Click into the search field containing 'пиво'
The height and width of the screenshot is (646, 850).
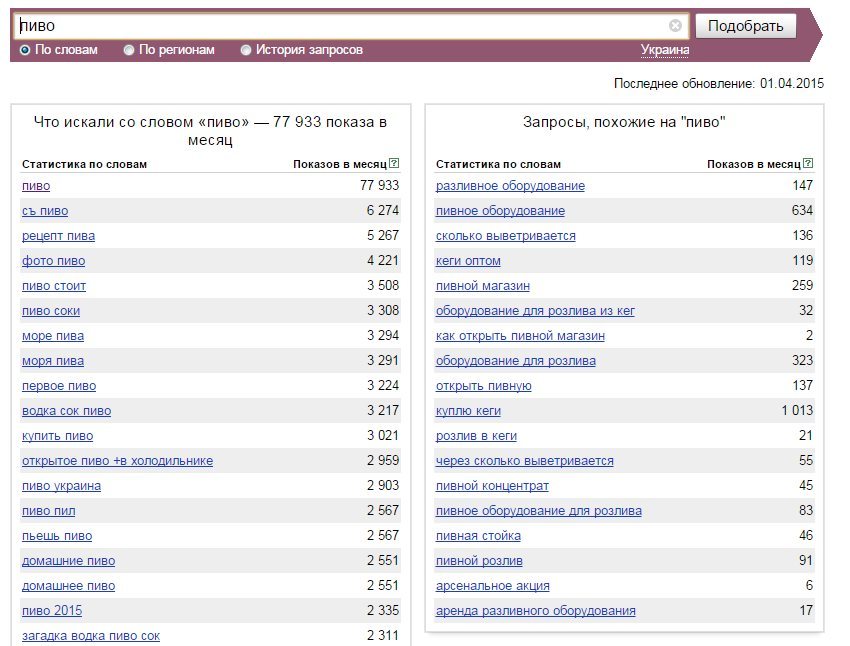pyautogui.click(x=340, y=26)
